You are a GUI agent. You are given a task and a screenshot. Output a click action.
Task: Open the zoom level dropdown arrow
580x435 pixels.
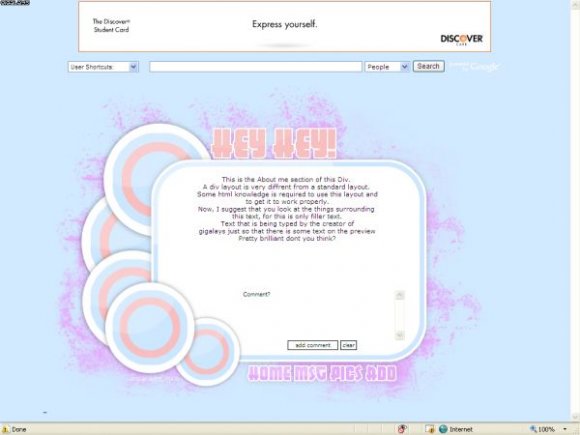565,429
